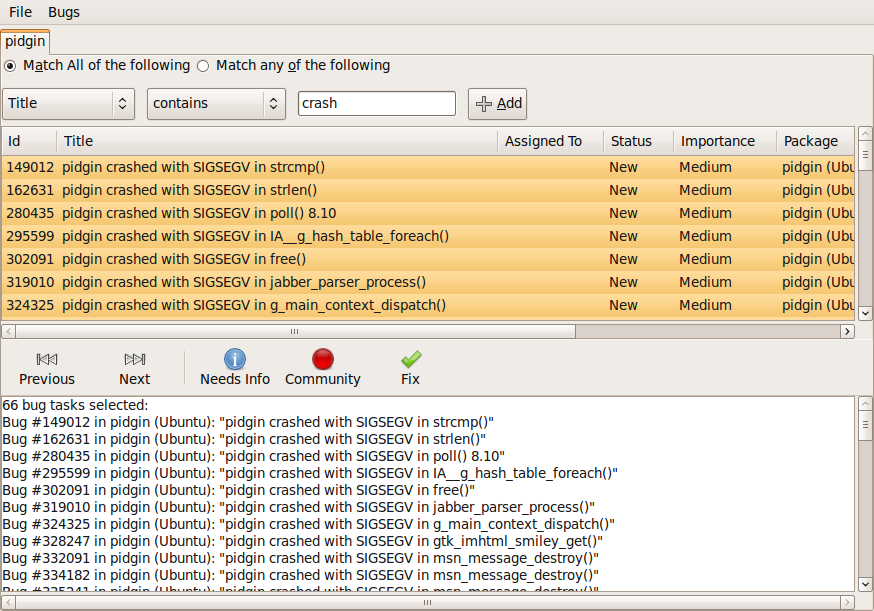The image size is (874, 611).
Task: Click the bug list vertical scrollbar handle
Action: [x=865, y=154]
